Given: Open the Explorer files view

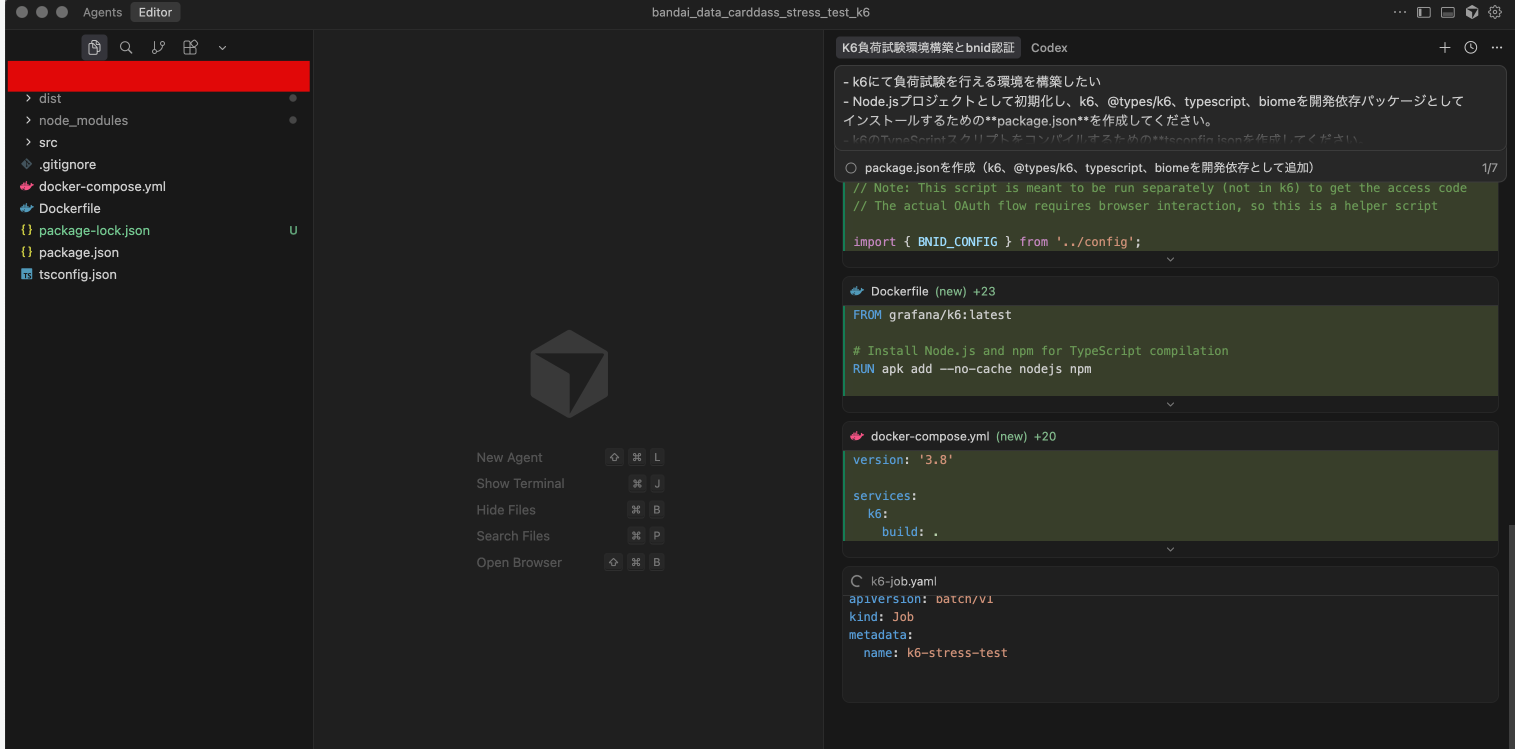Looking at the screenshot, I should (x=94, y=47).
